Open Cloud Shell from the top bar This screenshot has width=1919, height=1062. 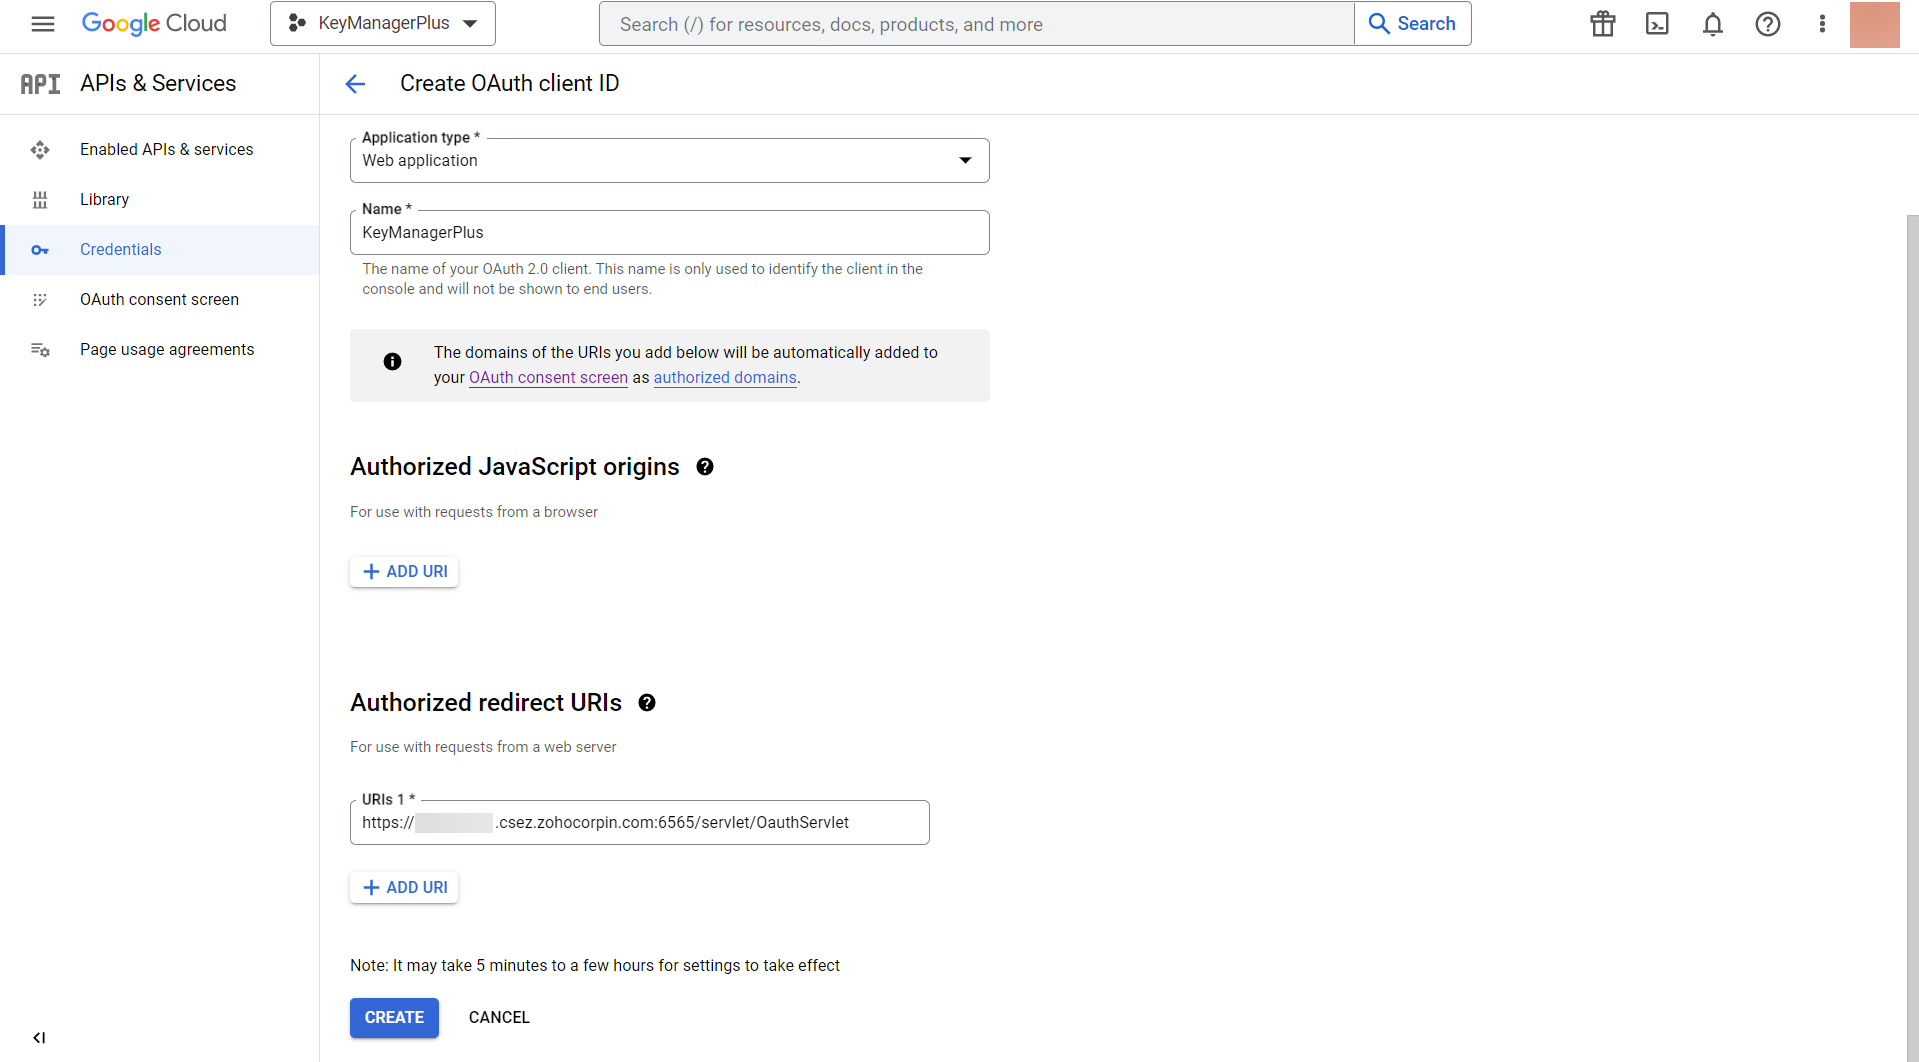[1656, 23]
